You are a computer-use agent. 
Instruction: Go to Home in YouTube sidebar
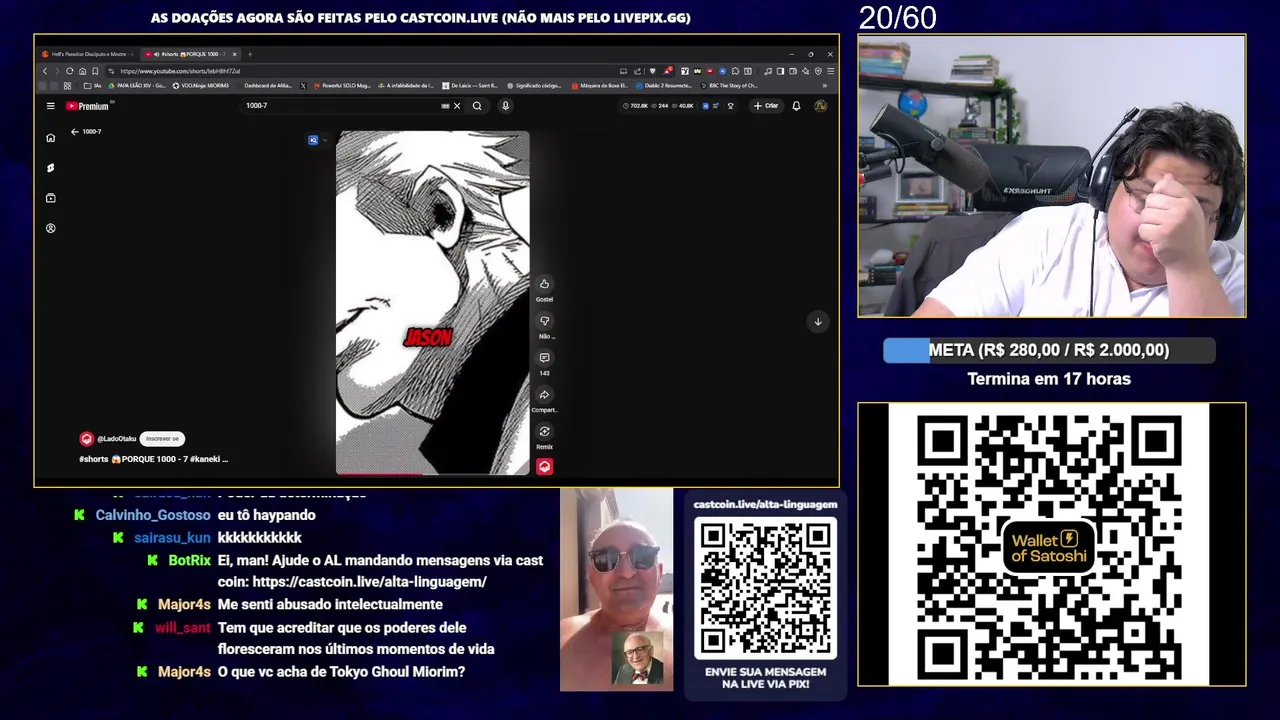tap(50, 138)
